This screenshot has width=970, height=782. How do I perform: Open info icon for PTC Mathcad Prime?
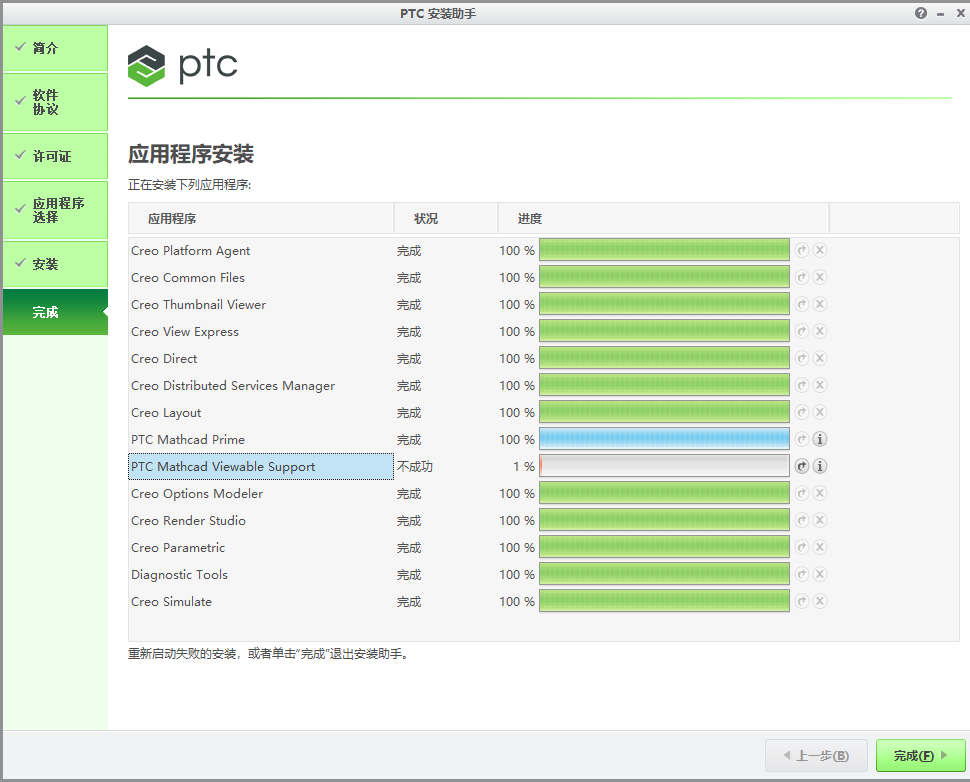click(x=820, y=439)
